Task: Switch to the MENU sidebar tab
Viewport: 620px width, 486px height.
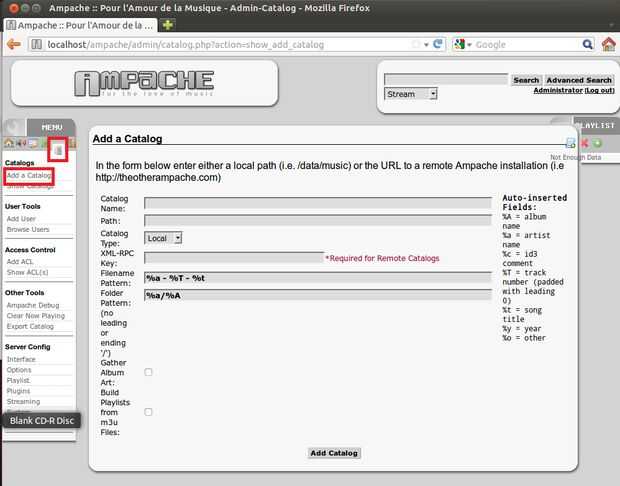Action: [51, 127]
